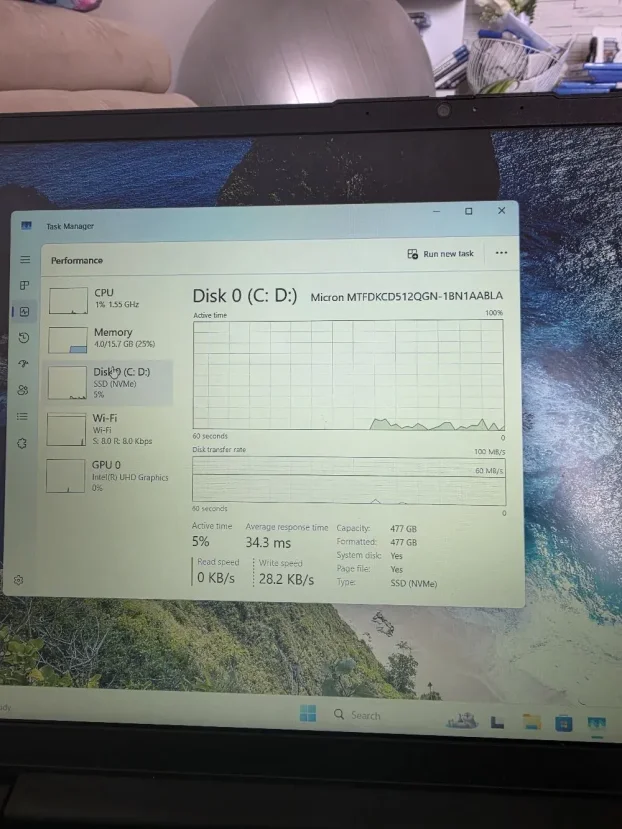Screen dimensions: 622x829
Task: Open the Startup apps page icon
Action: coord(23,364)
